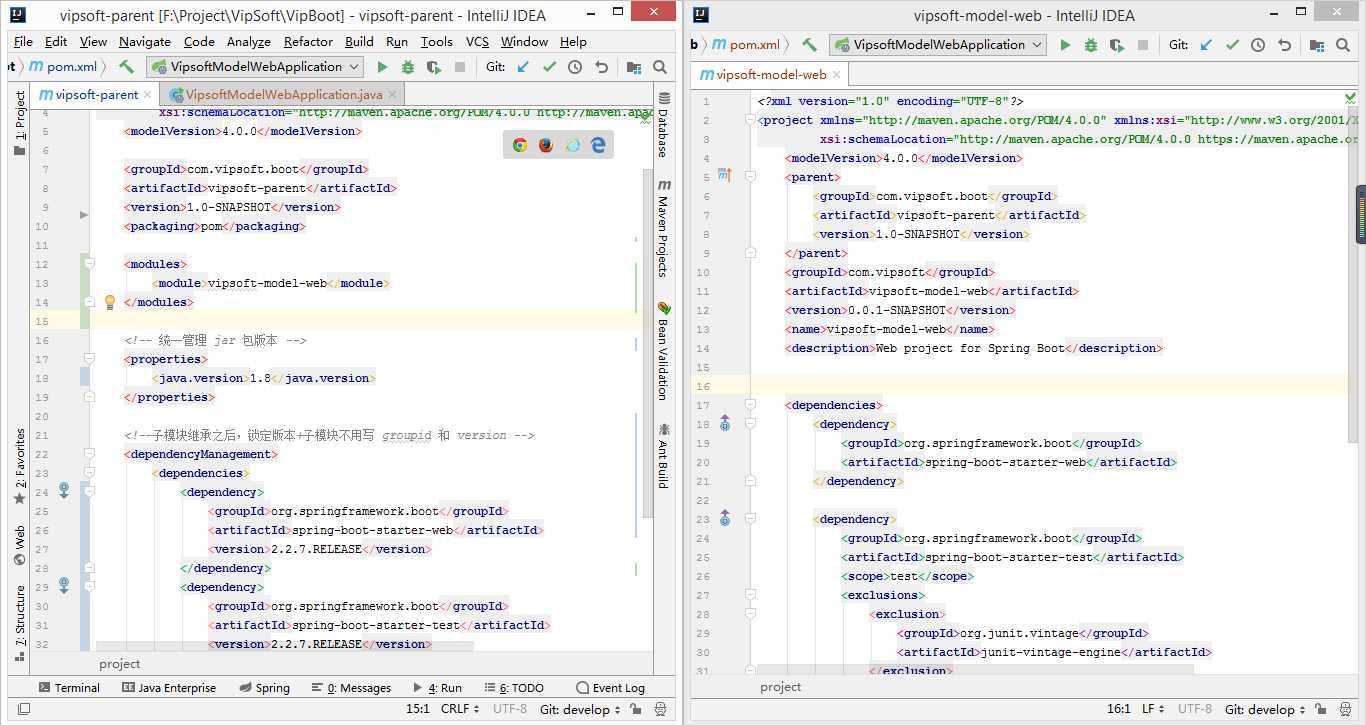The height and width of the screenshot is (725, 1366).
Task: Start debug in vipsoft-parent window
Action: pos(408,67)
